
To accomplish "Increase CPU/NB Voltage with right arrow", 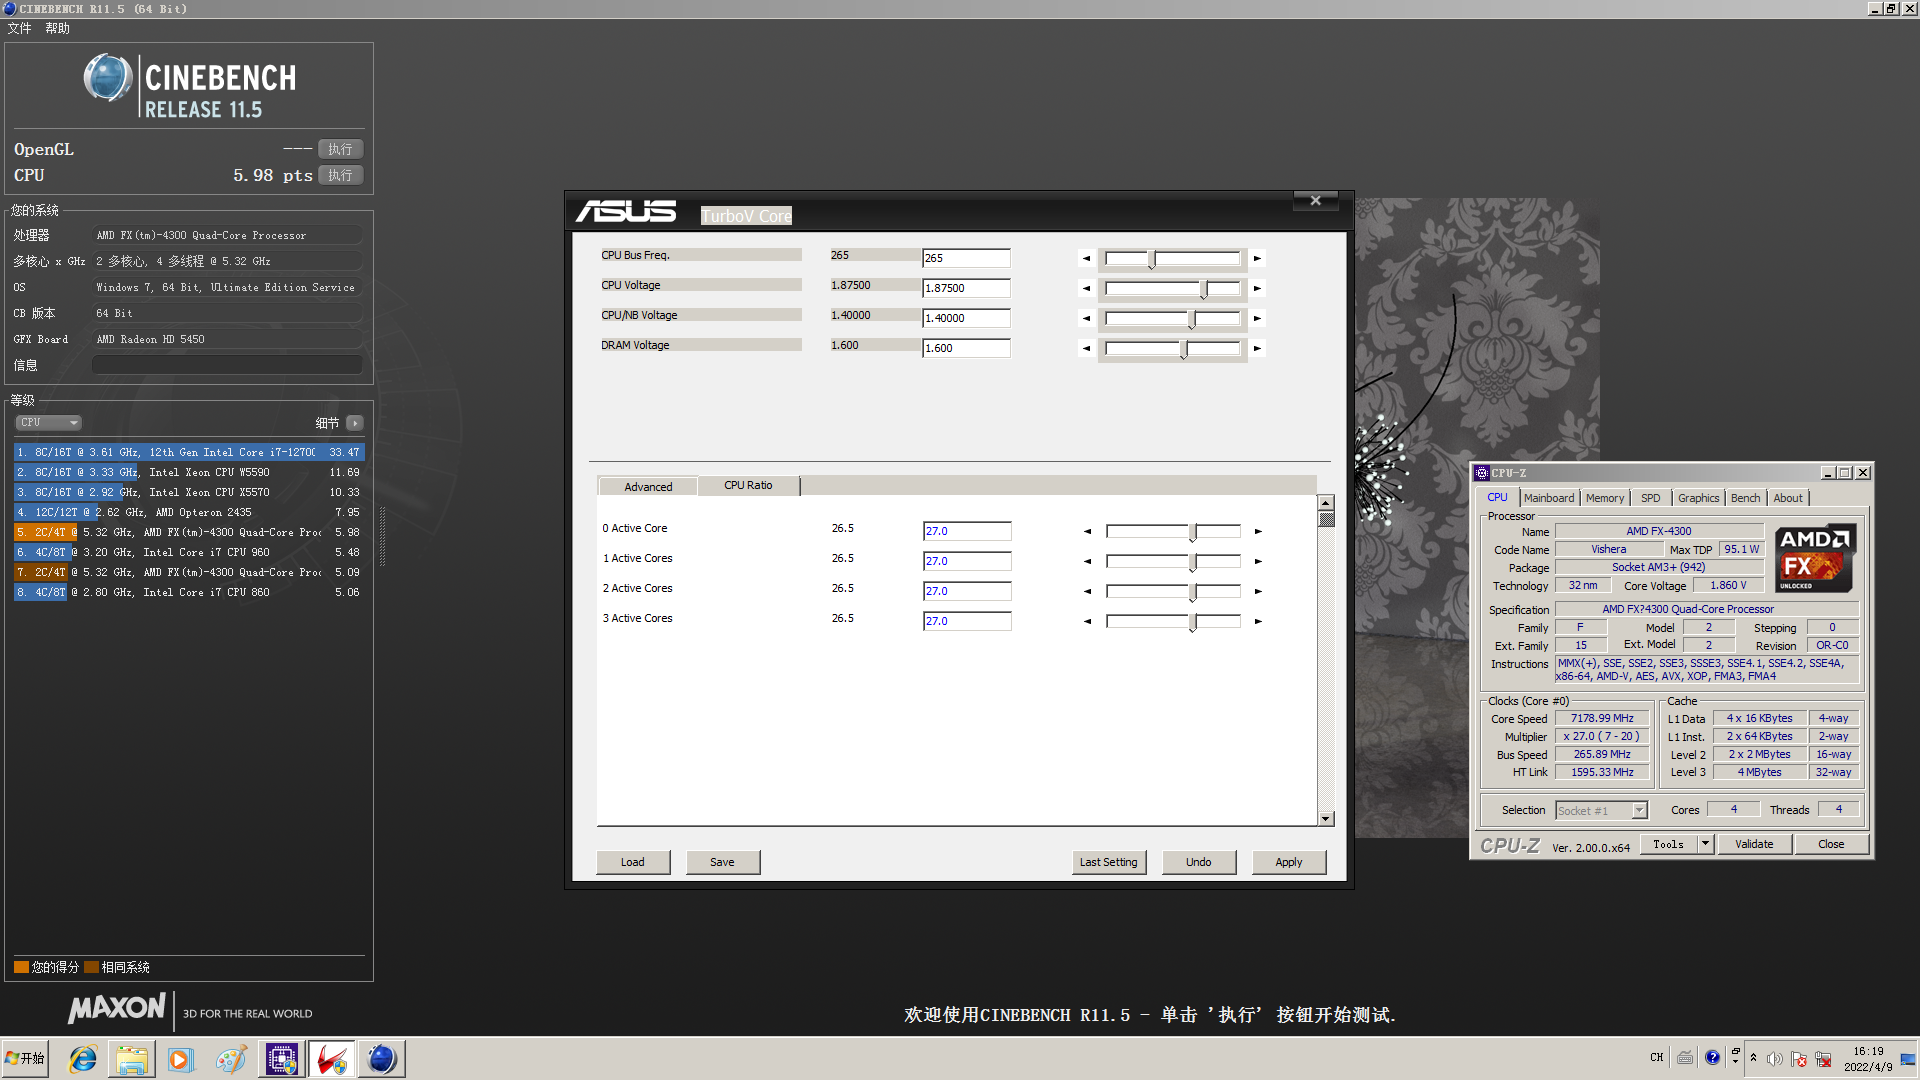I will (x=1257, y=318).
